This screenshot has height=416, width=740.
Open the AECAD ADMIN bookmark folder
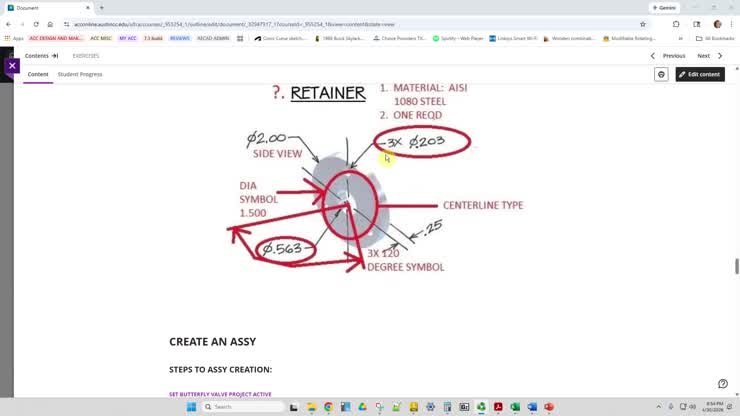[213, 38]
